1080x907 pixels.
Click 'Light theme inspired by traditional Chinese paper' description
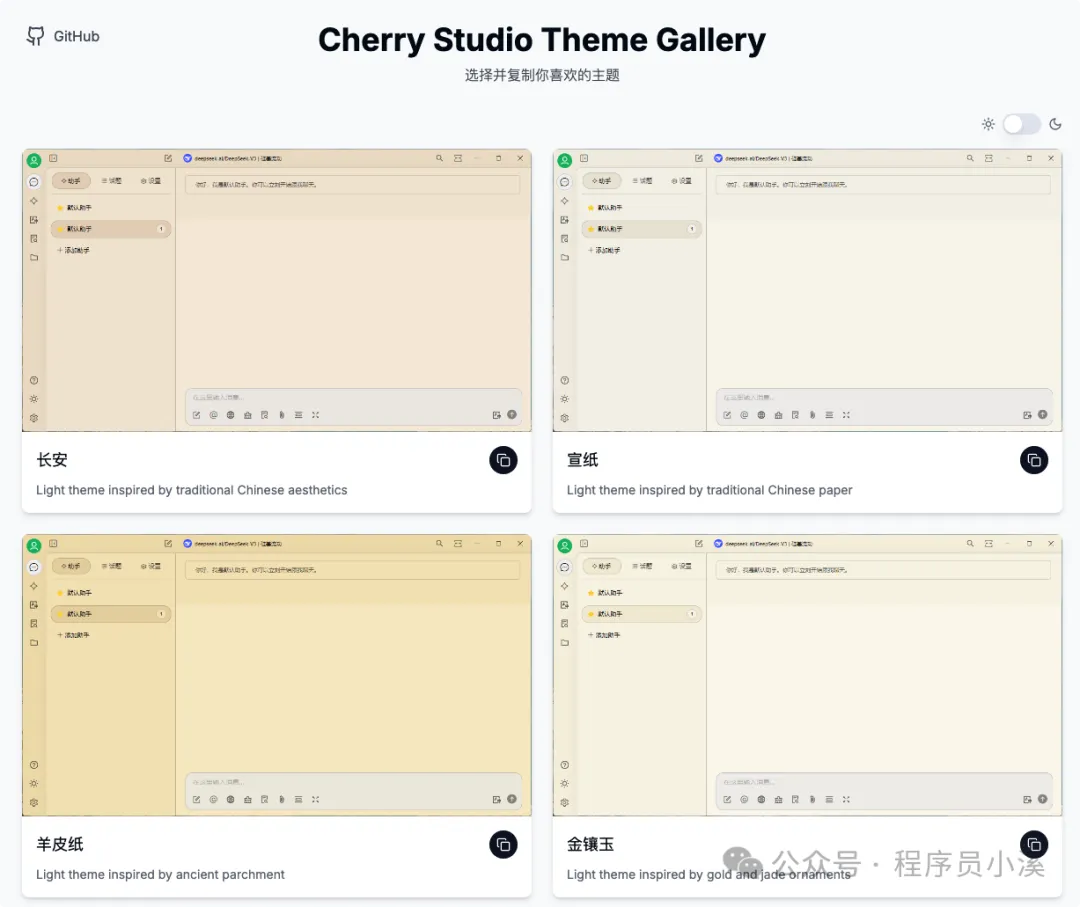709,490
